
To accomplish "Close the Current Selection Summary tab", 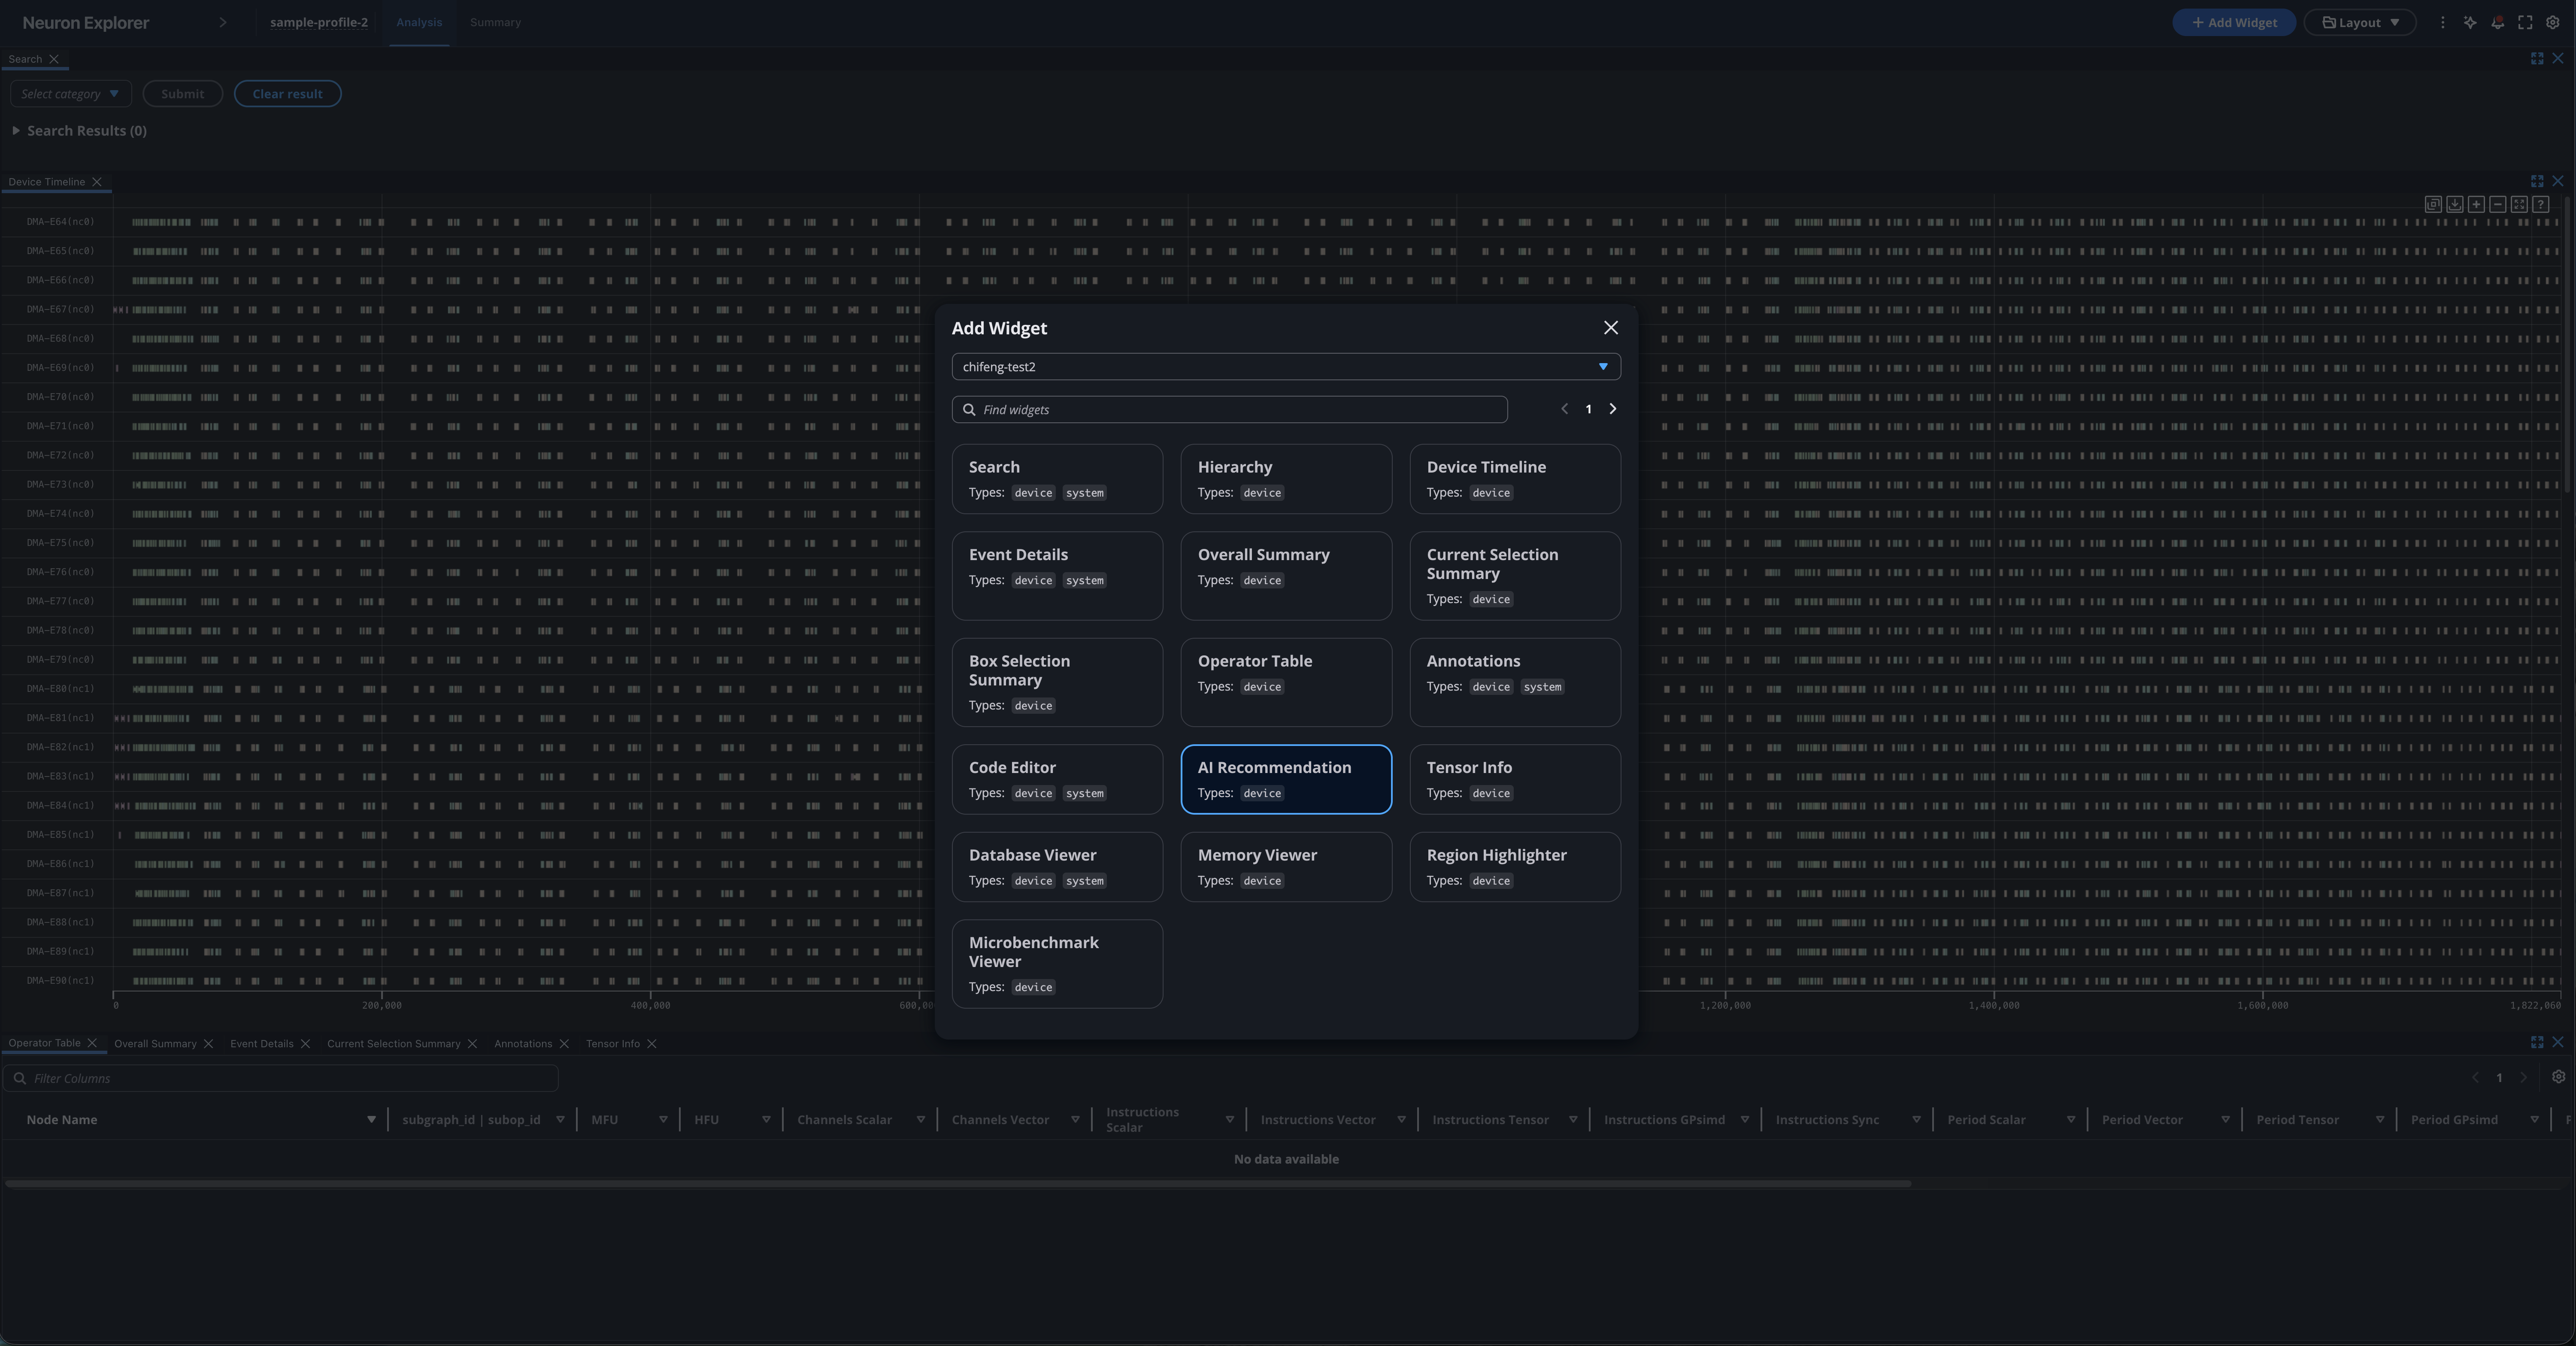I will (472, 1044).
